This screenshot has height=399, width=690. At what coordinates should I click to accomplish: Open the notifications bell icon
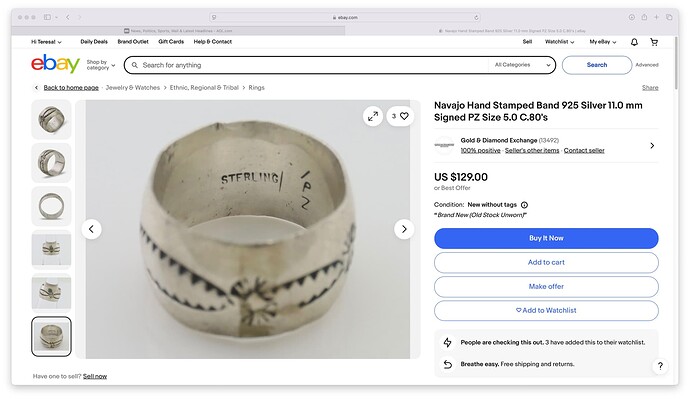(x=634, y=42)
